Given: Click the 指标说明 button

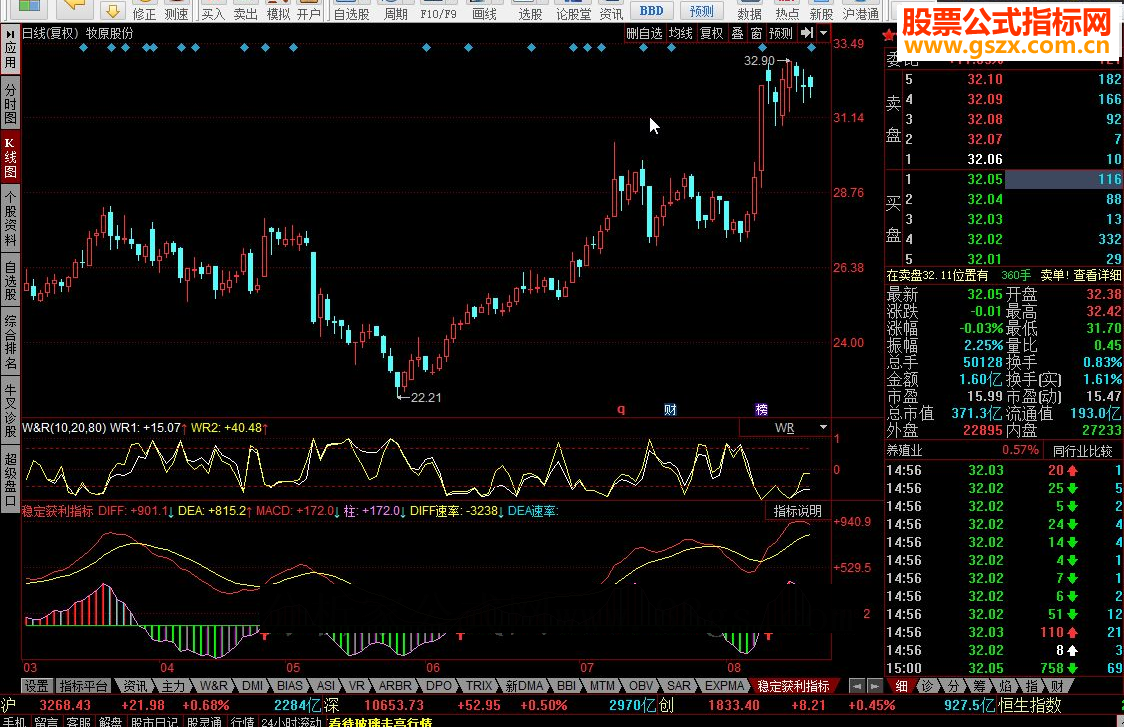Looking at the screenshot, I should [x=797, y=511].
